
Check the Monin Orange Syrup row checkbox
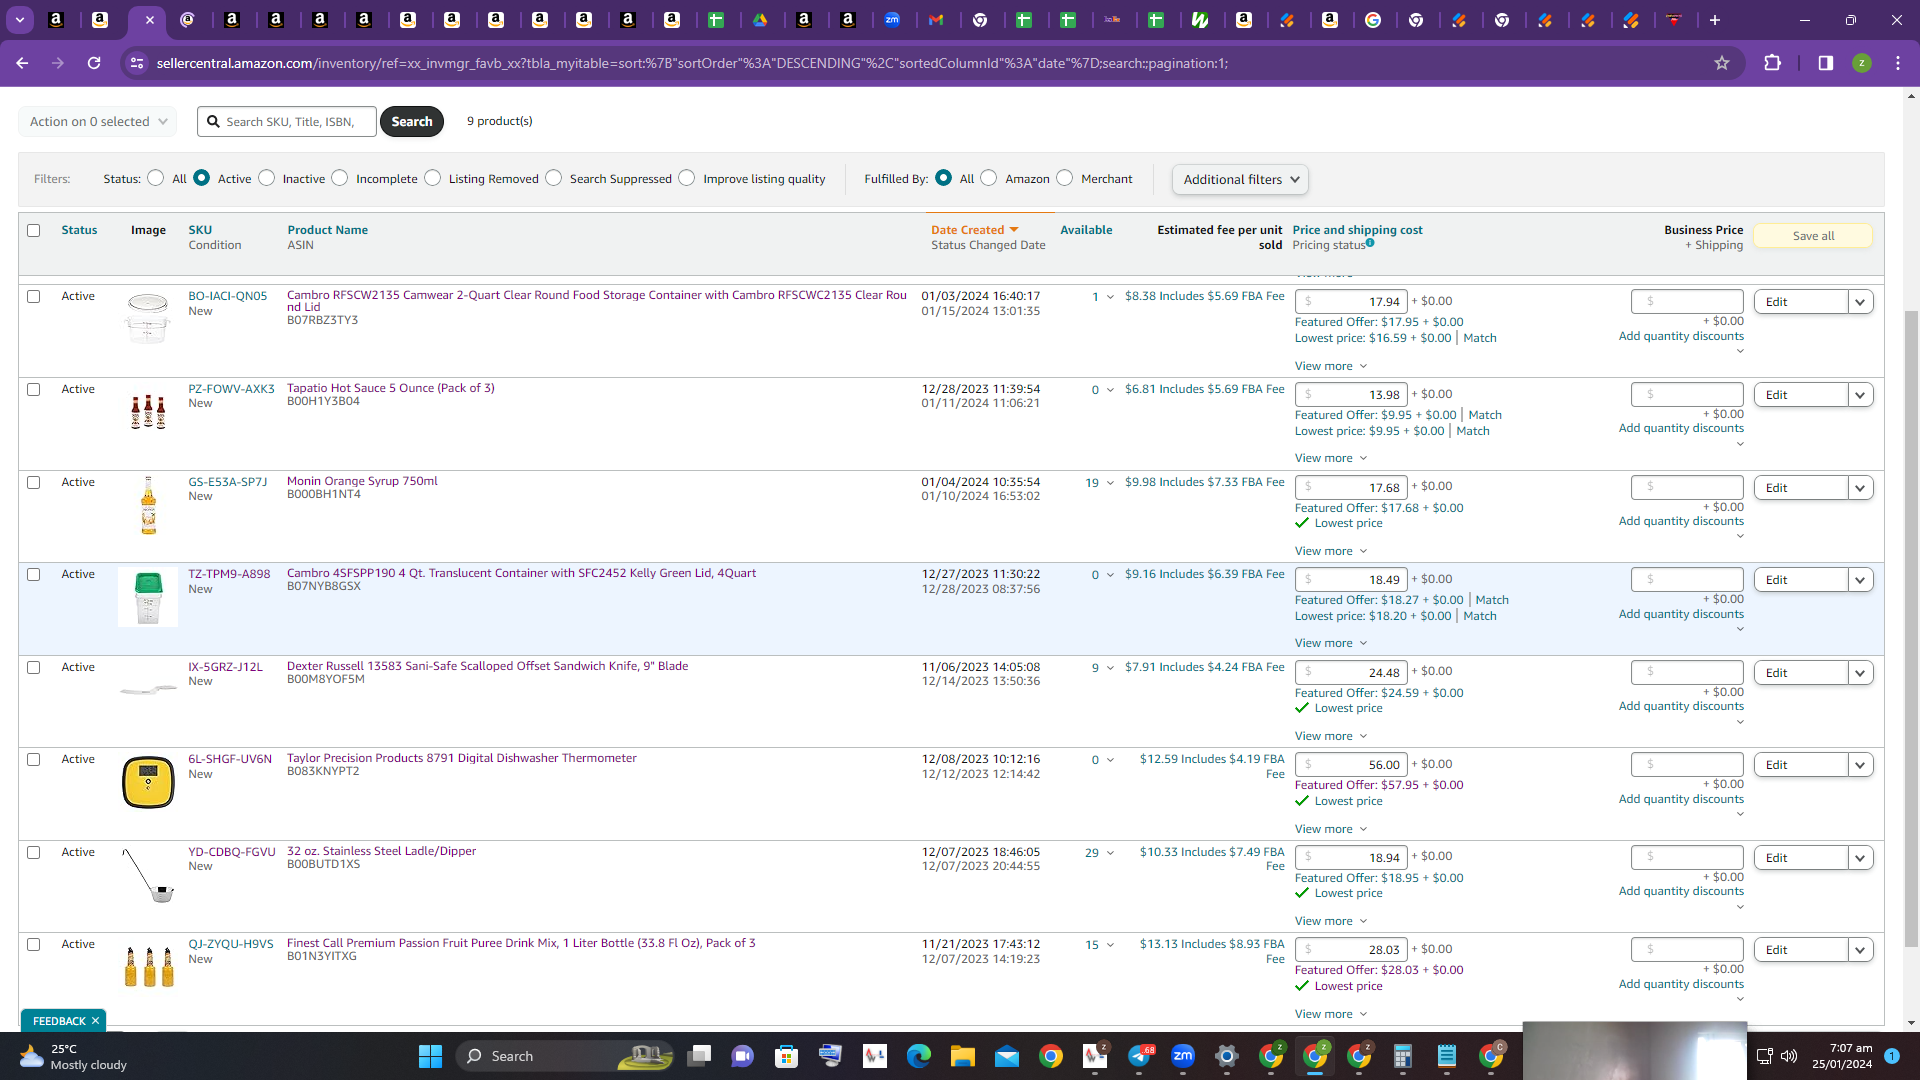tap(34, 482)
